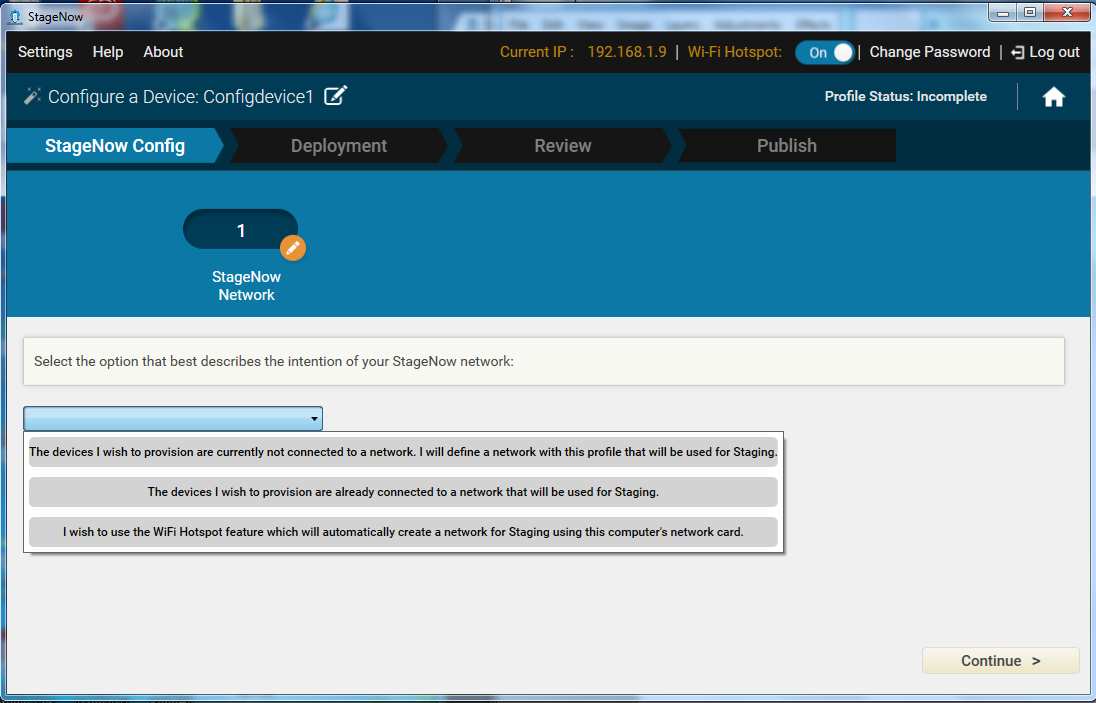Click the orange pencil on step 1 badge
Viewport: 1096px width, 703px height.
pyautogui.click(x=292, y=247)
